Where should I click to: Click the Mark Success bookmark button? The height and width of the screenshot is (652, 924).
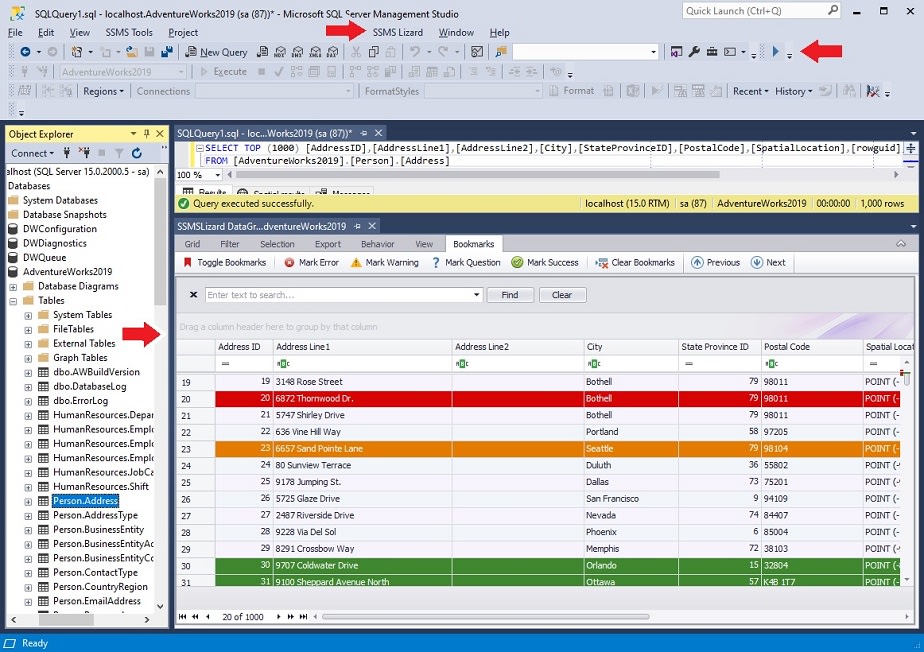(545, 263)
